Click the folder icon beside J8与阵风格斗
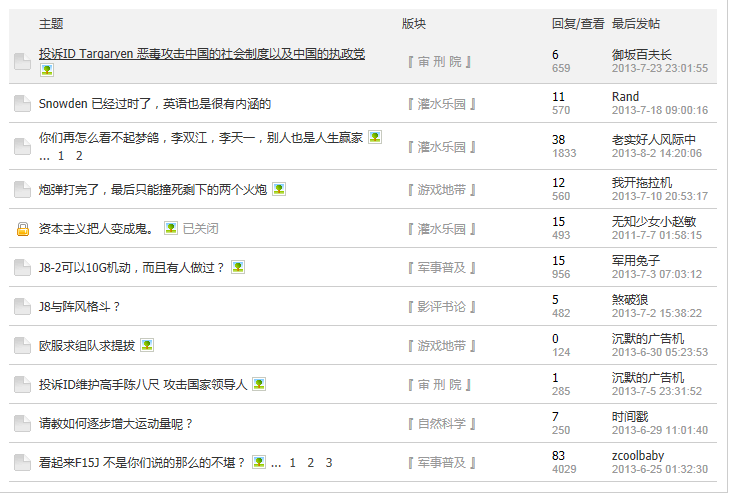 click(22, 307)
